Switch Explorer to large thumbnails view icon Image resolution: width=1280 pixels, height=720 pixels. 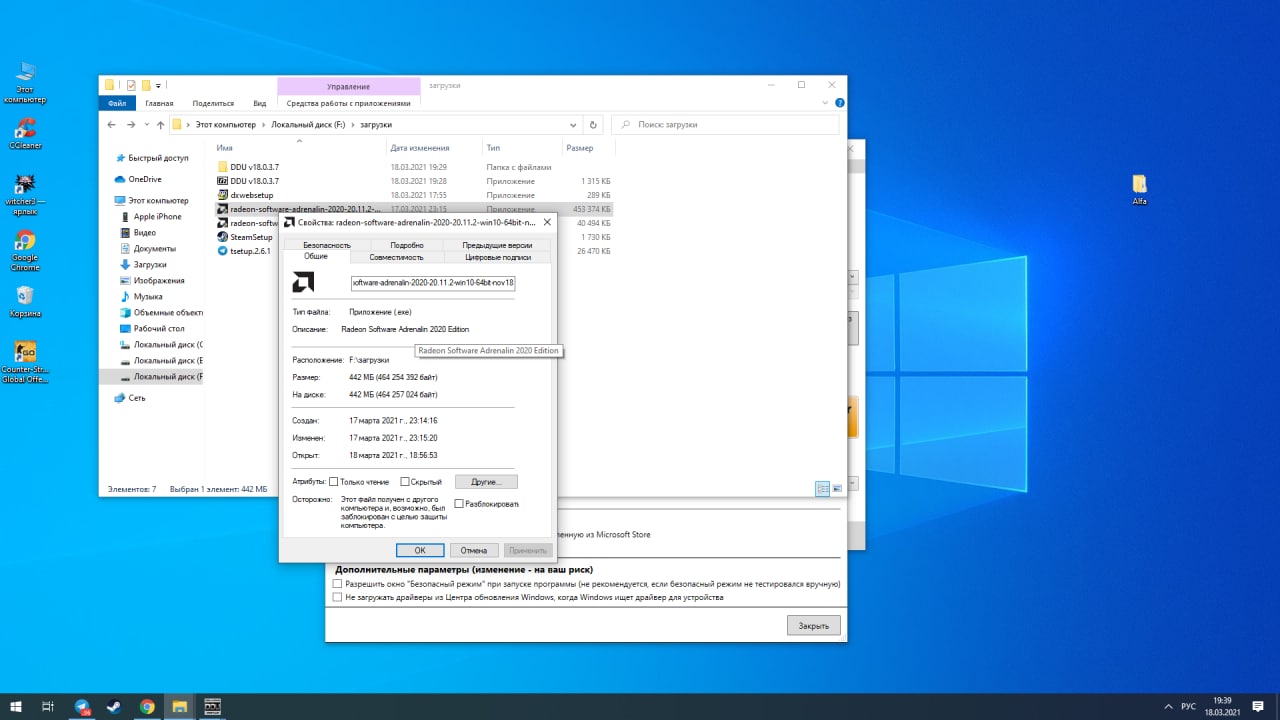[x=837, y=489]
